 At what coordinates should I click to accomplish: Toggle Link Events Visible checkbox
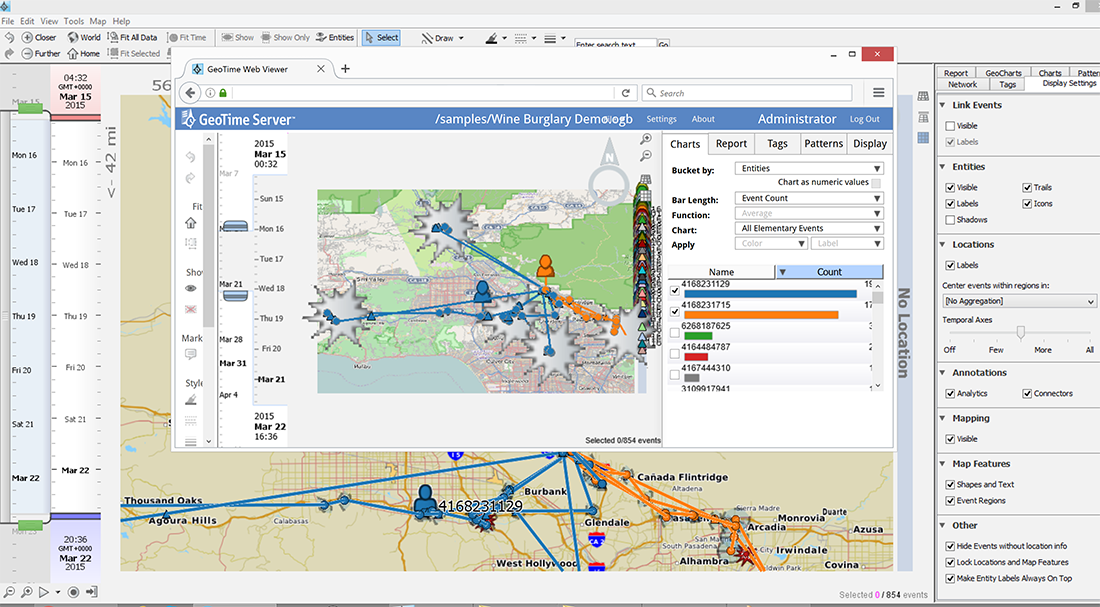click(x=950, y=126)
